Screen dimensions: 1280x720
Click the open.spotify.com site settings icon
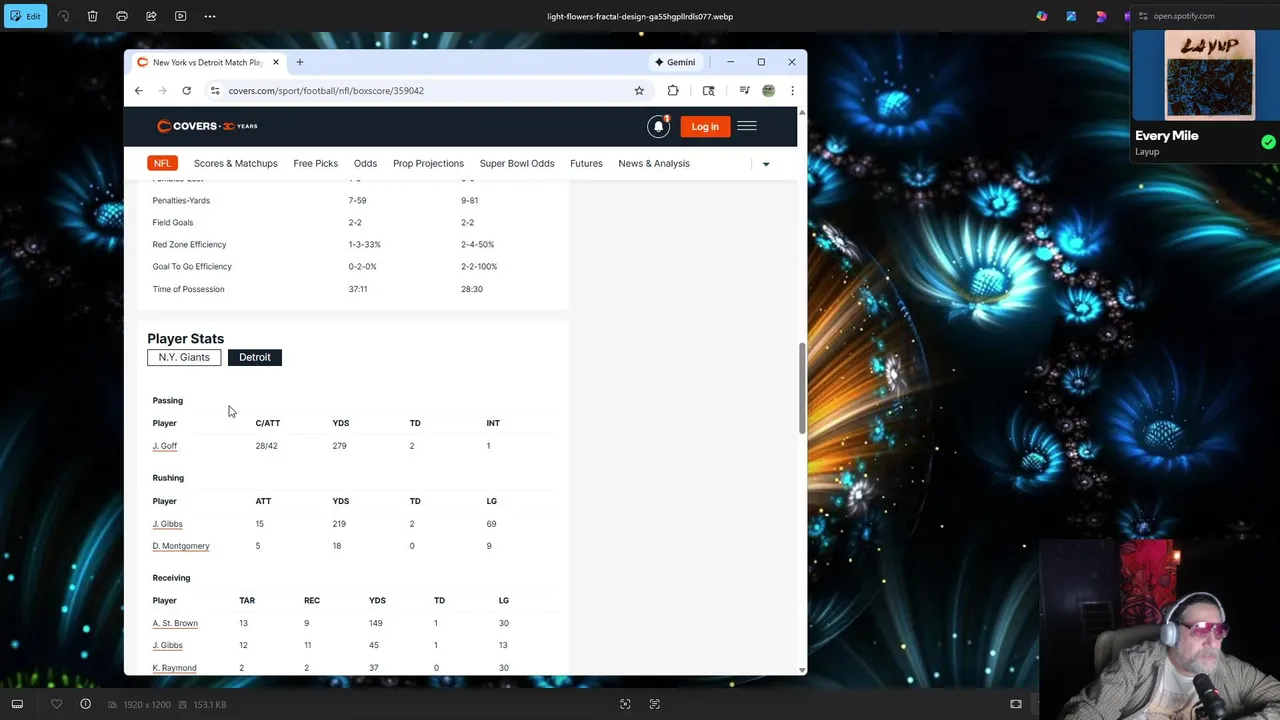(x=1143, y=16)
